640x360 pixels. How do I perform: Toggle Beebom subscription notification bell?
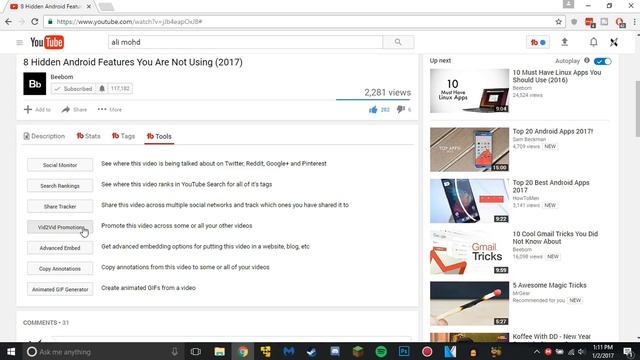point(102,88)
